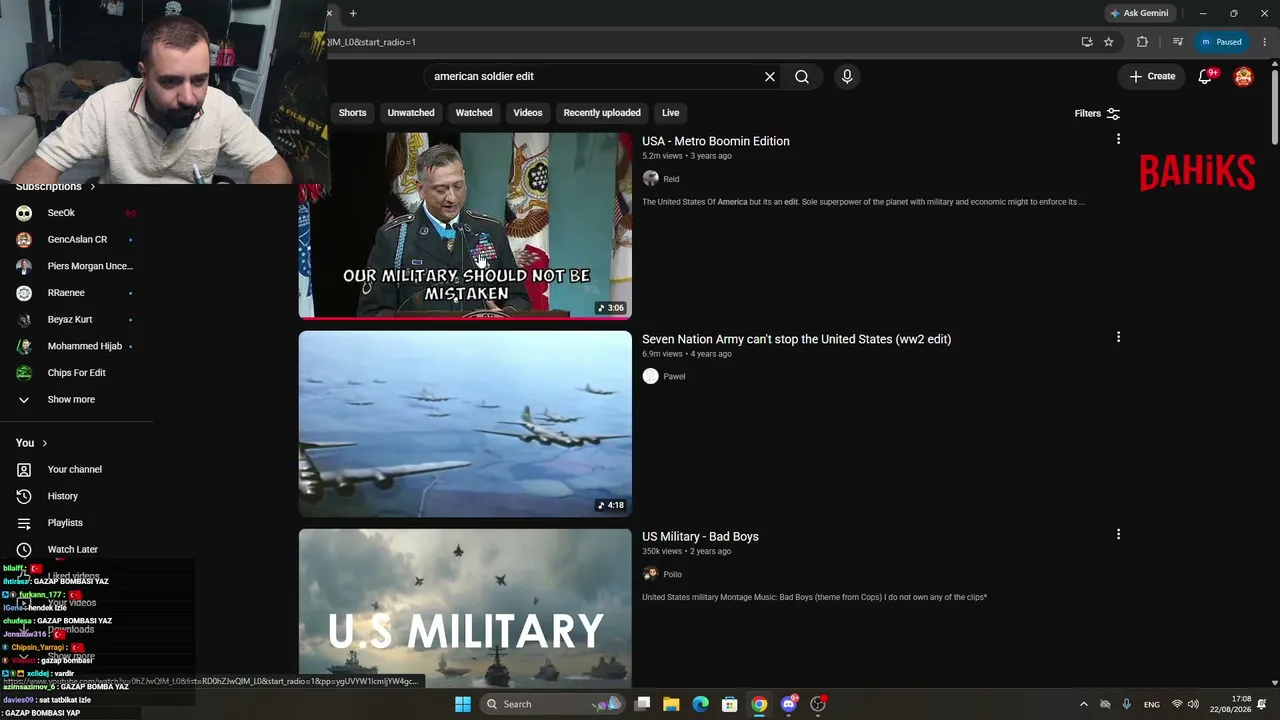Clear the search query with the X icon
The width and height of the screenshot is (1280, 720).
pos(770,76)
